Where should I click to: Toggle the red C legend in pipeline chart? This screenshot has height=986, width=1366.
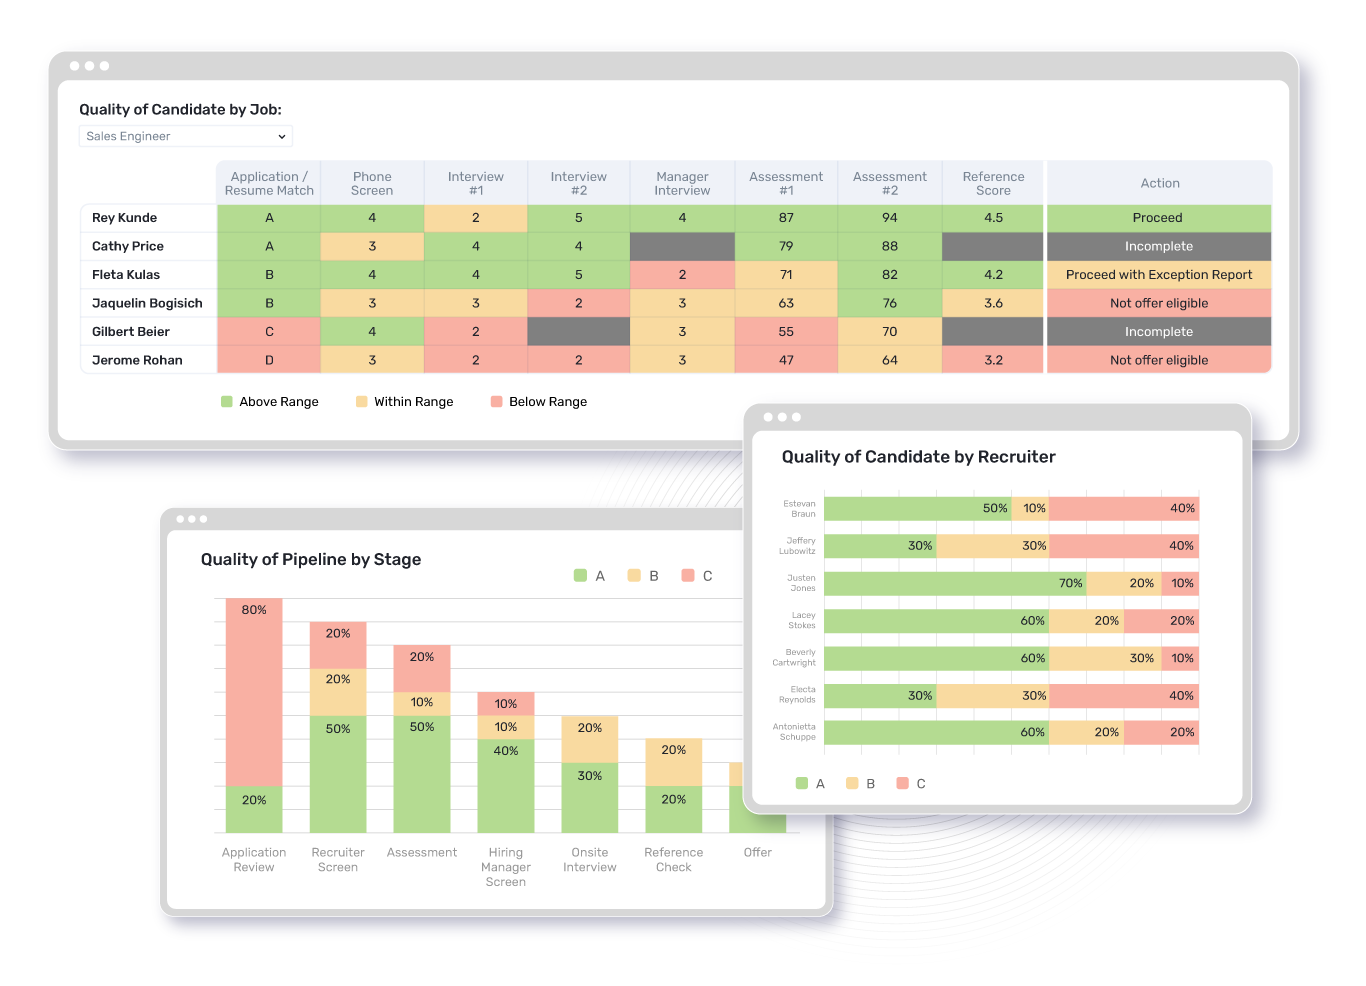click(688, 575)
